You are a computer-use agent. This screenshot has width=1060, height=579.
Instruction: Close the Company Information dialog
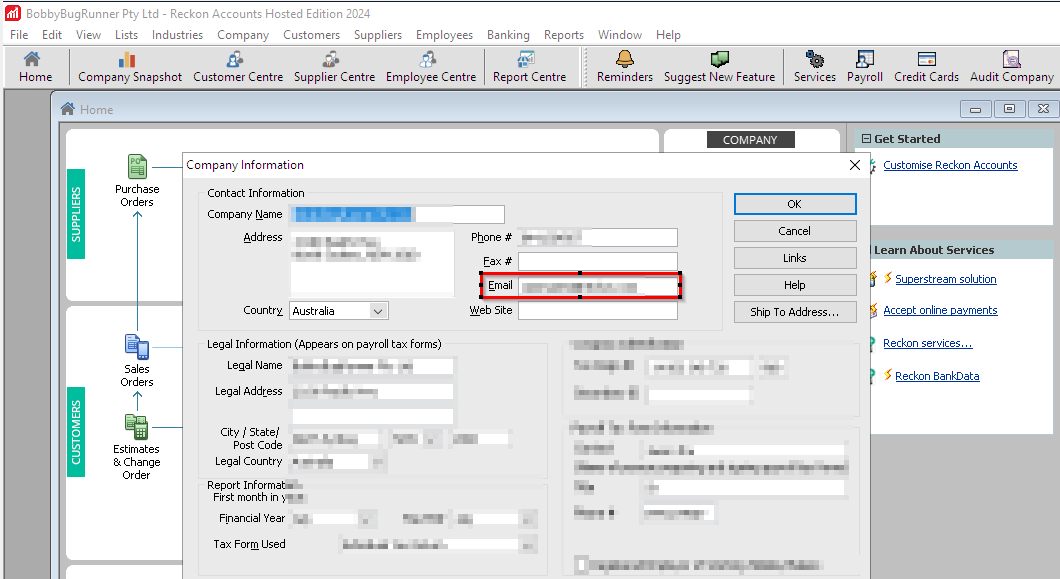pos(854,165)
